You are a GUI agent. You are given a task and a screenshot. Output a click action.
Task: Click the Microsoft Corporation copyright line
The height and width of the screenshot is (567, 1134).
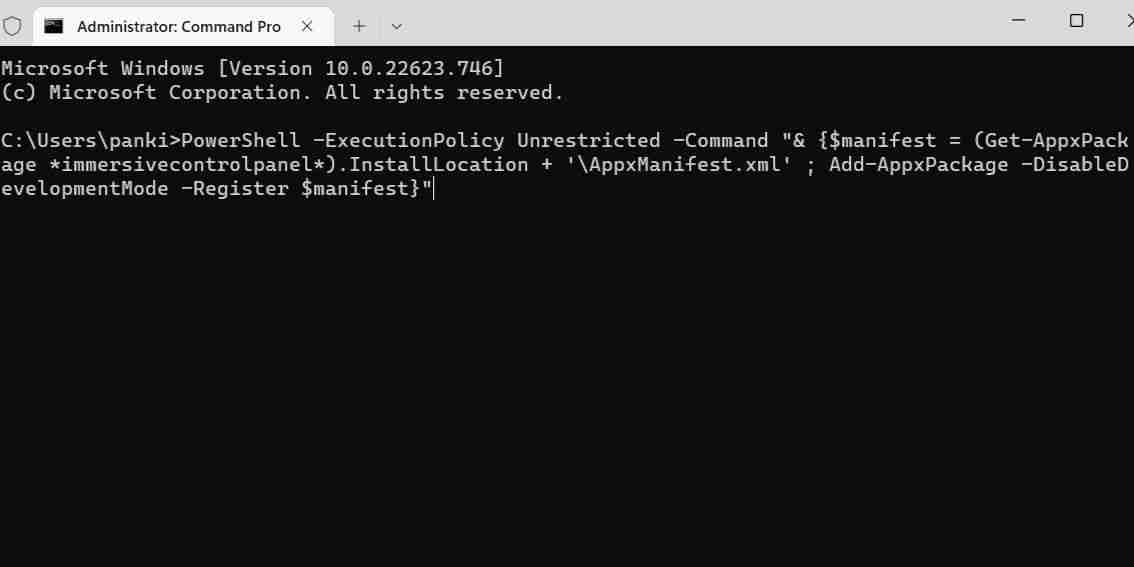click(282, 92)
